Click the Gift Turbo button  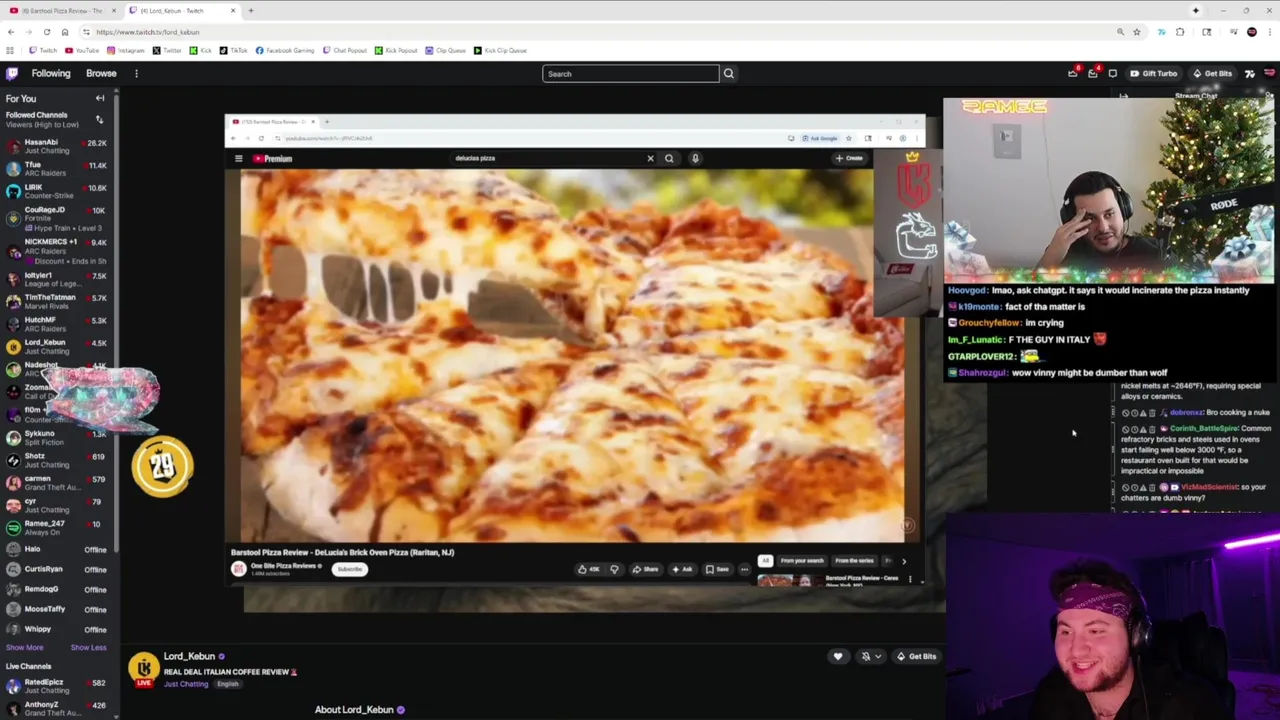click(1153, 73)
